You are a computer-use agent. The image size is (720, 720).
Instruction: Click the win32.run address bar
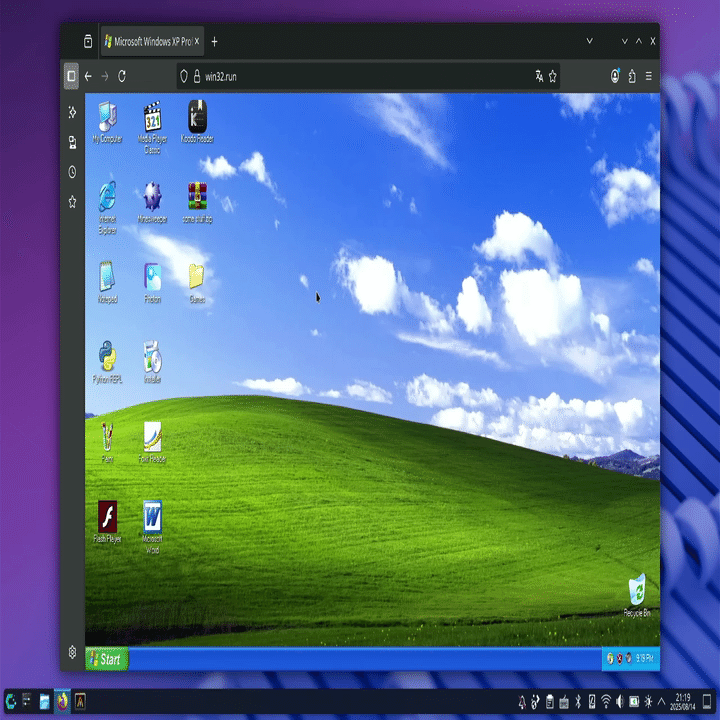point(367,76)
